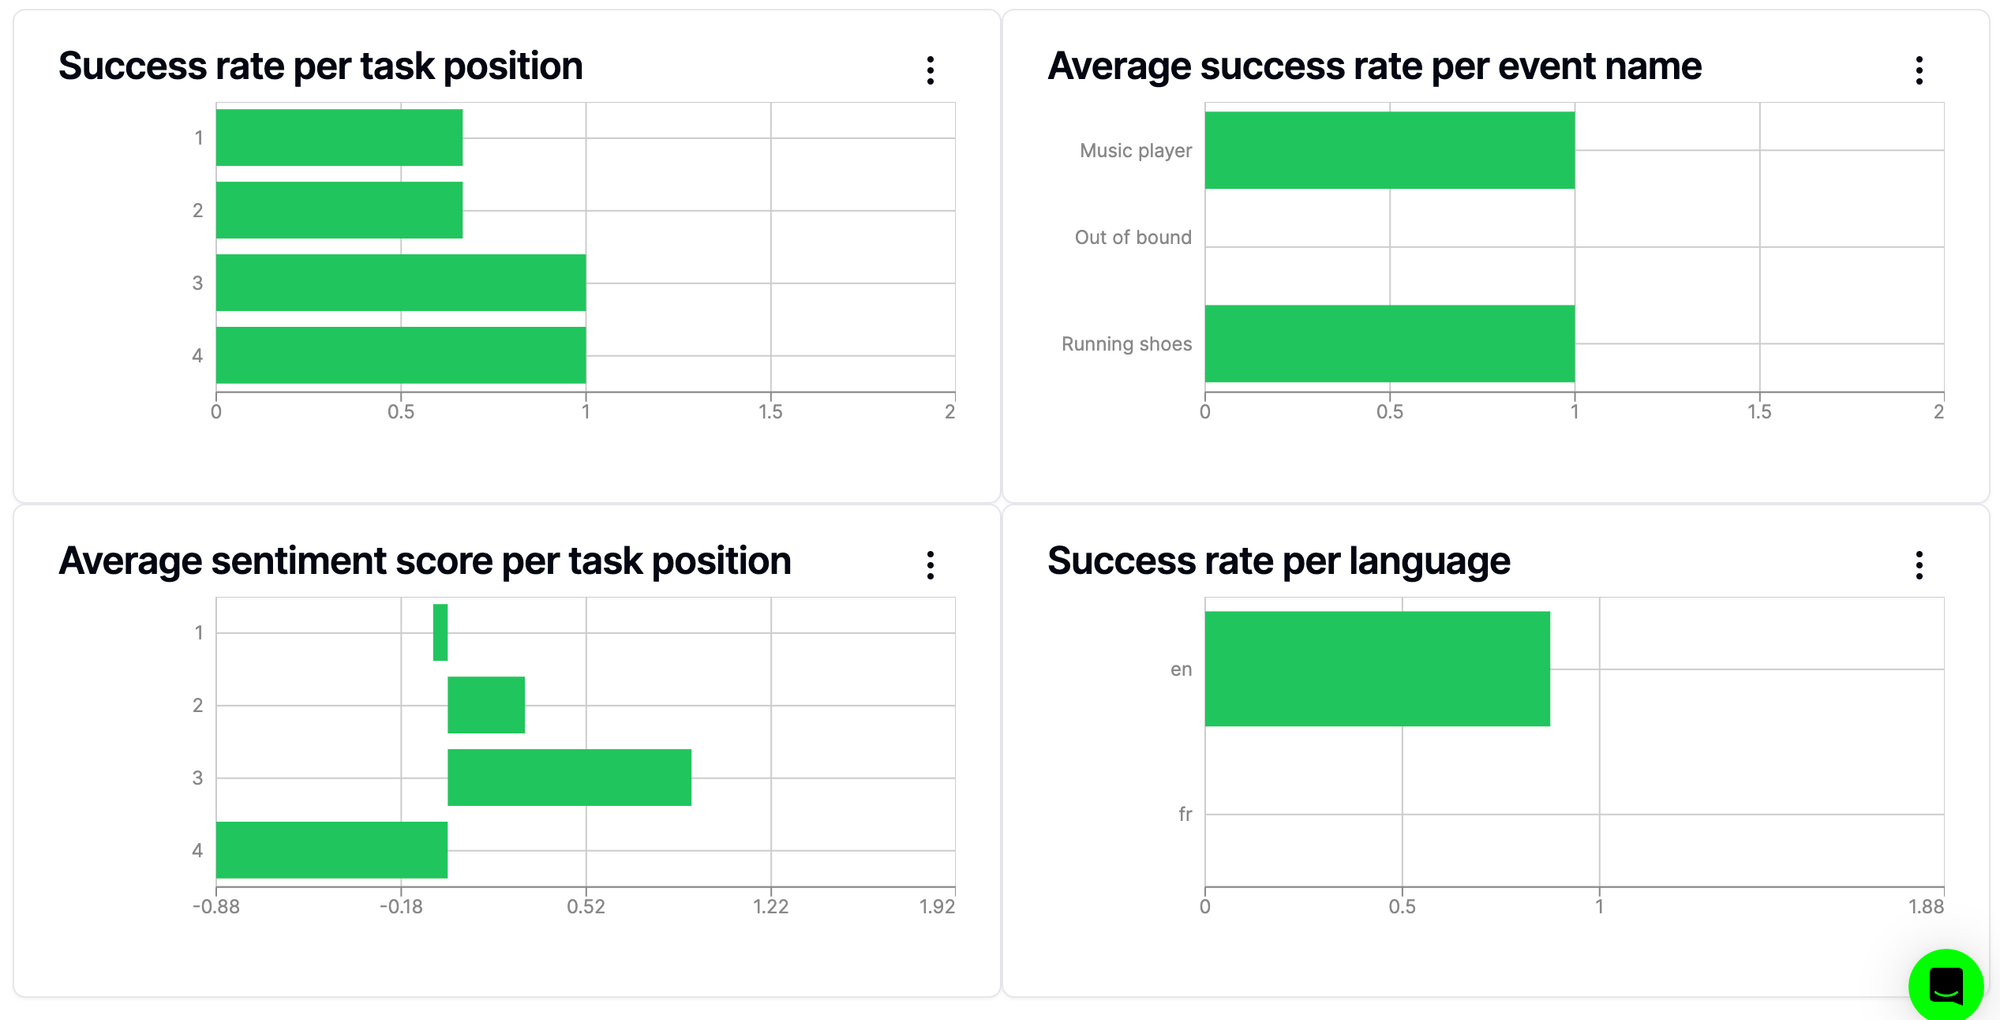Open the kebab menu on Success rate per language
Image resolution: width=2000 pixels, height=1020 pixels.
click(x=1919, y=563)
